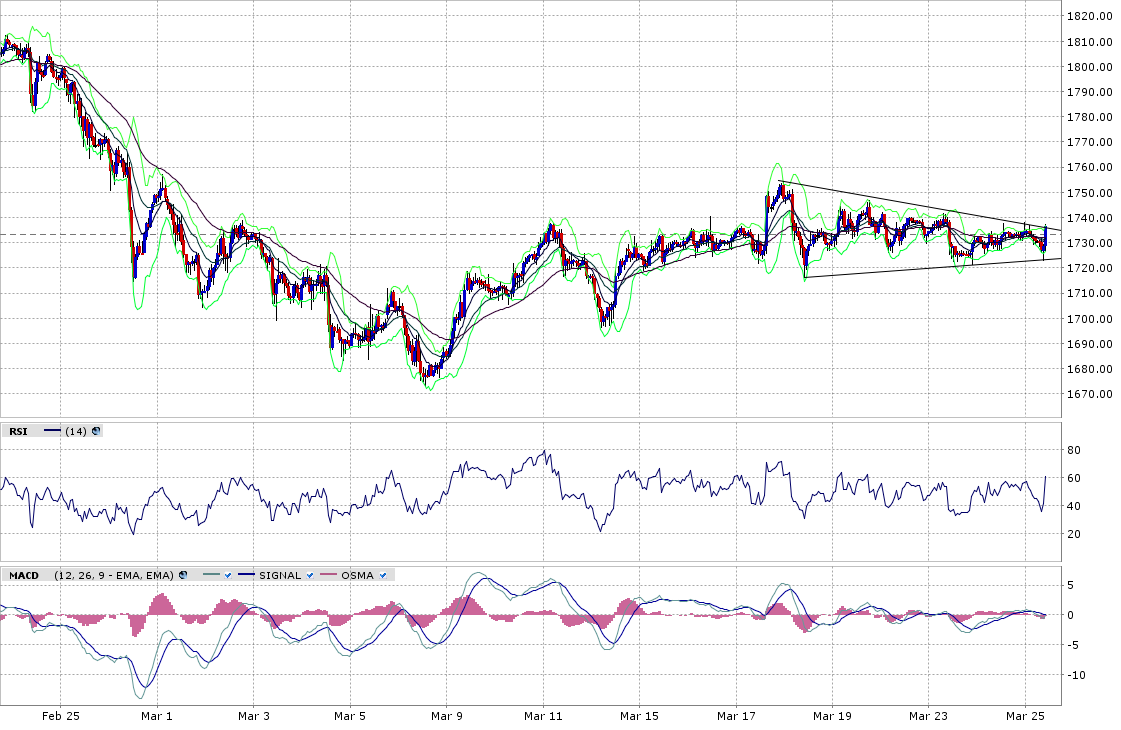Select the pink OSMA color swatch
The width and height of the screenshot is (1121, 730).
(326, 575)
